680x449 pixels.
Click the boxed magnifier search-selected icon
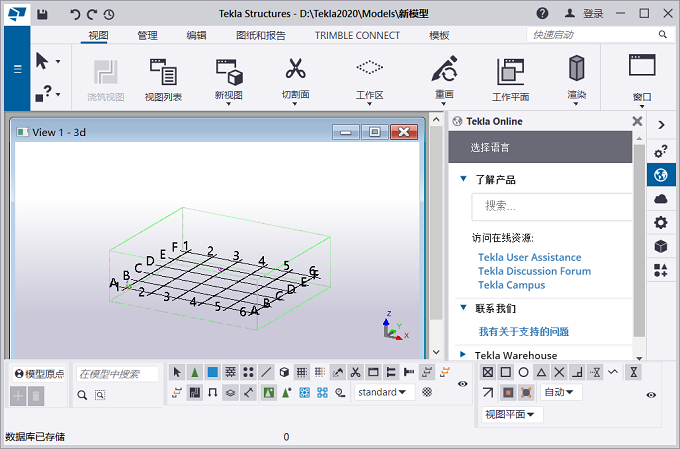point(100,395)
